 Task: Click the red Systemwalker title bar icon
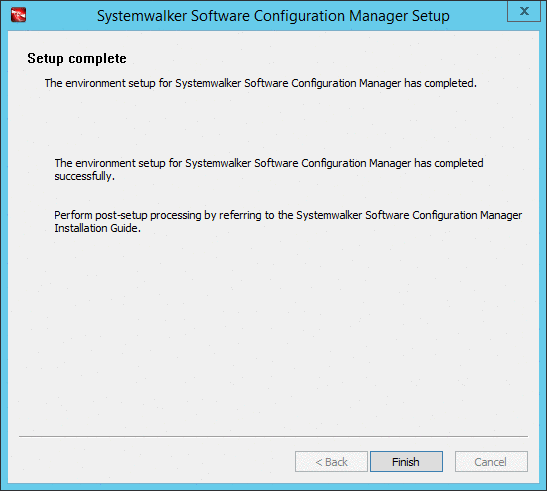[18, 15]
